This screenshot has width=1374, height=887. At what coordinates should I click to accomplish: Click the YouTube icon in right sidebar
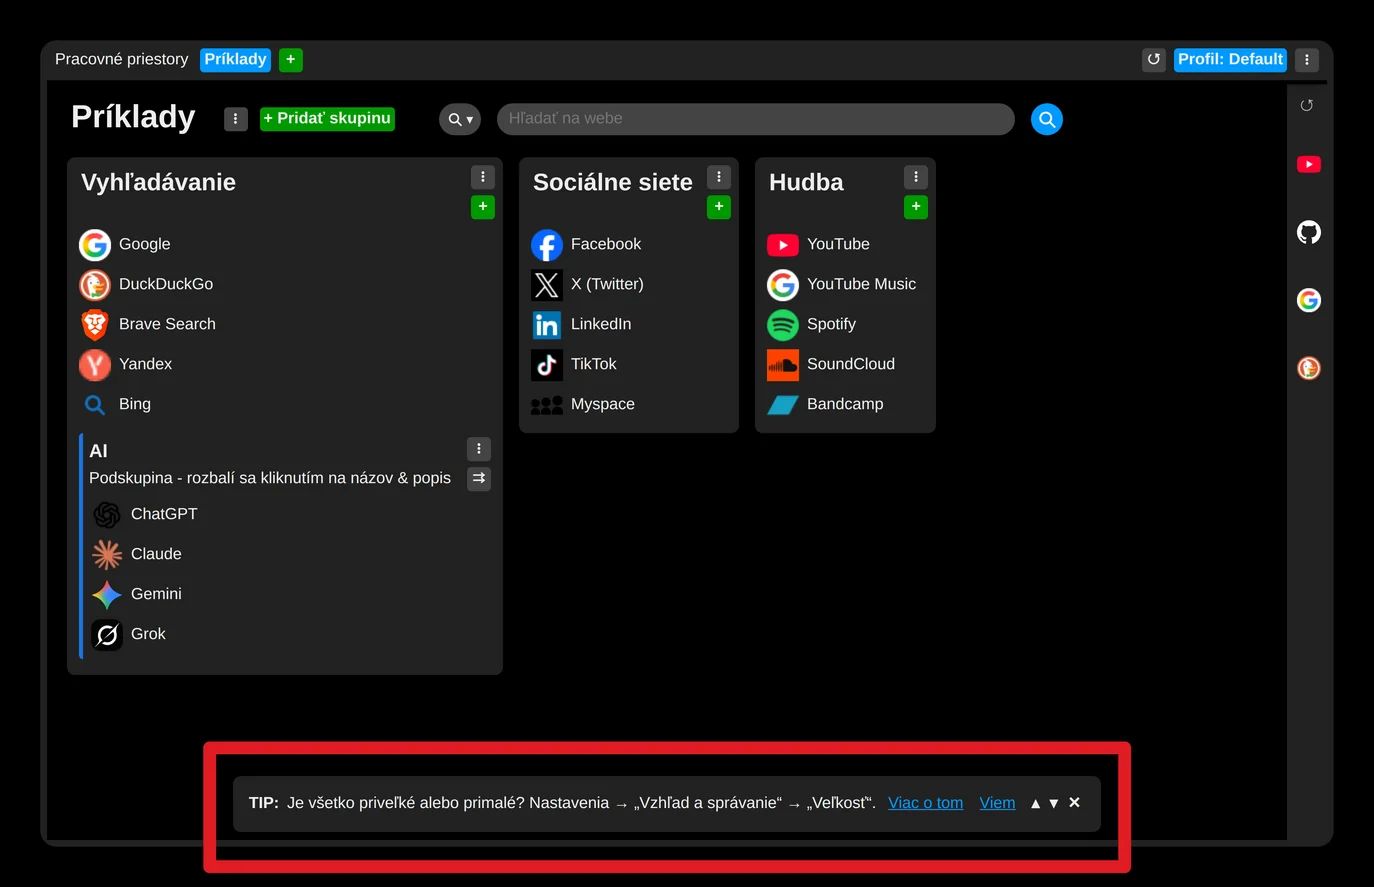[x=1309, y=164]
